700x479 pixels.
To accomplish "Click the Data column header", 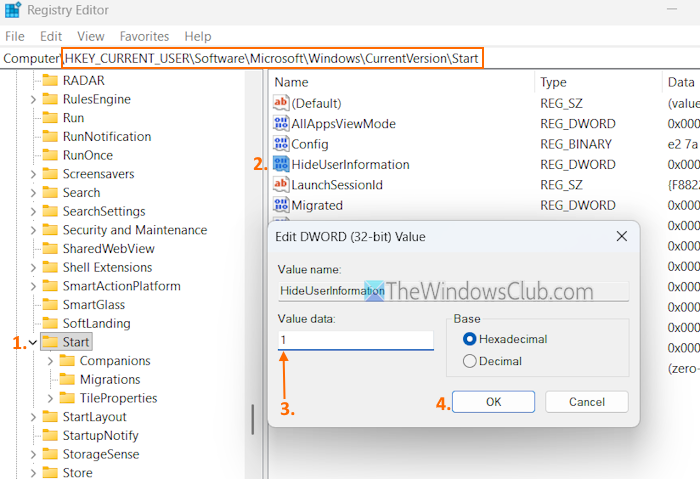I will [681, 82].
